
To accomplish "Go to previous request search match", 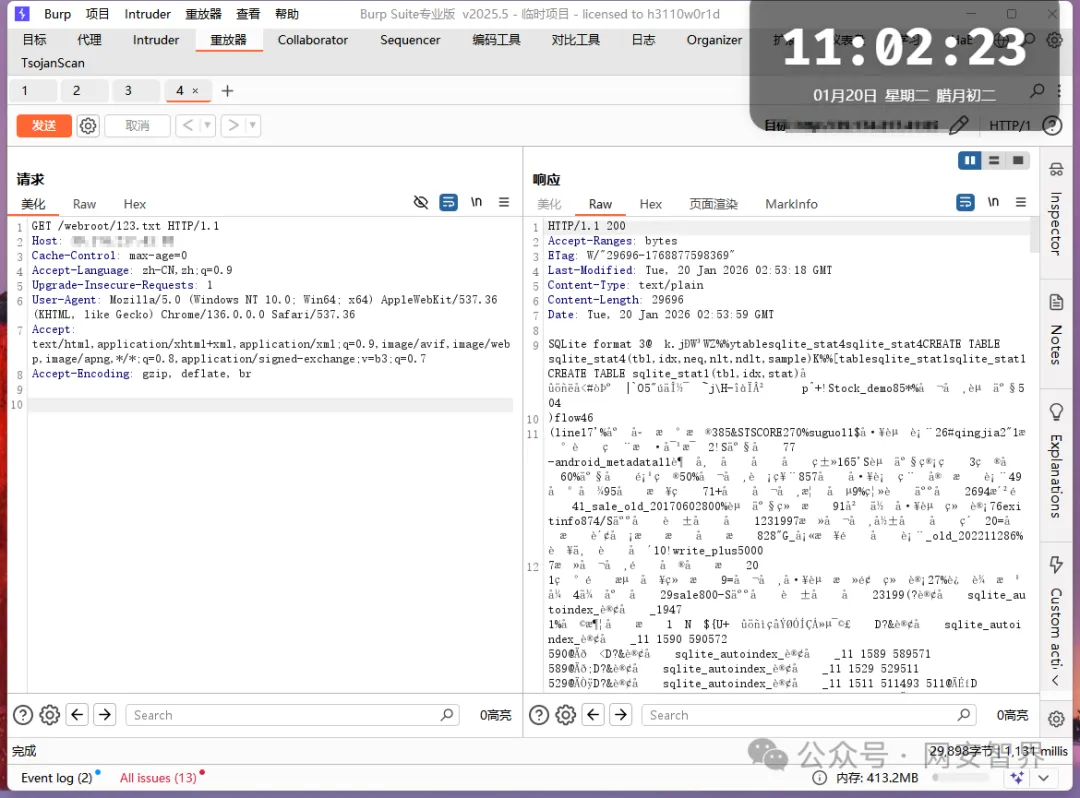I will click(x=77, y=715).
